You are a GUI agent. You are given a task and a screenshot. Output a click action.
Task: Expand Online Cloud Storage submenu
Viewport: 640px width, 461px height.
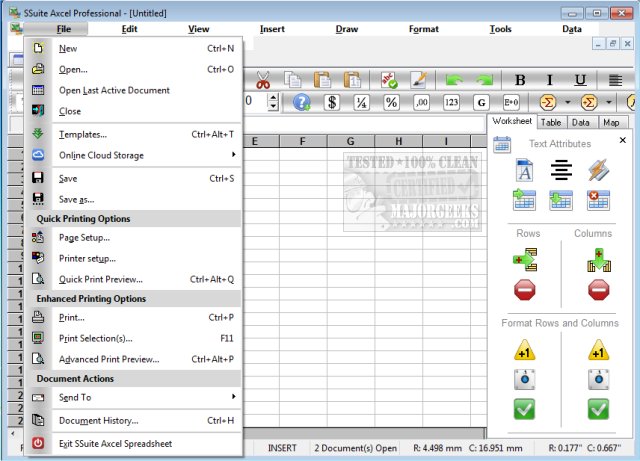135,155
